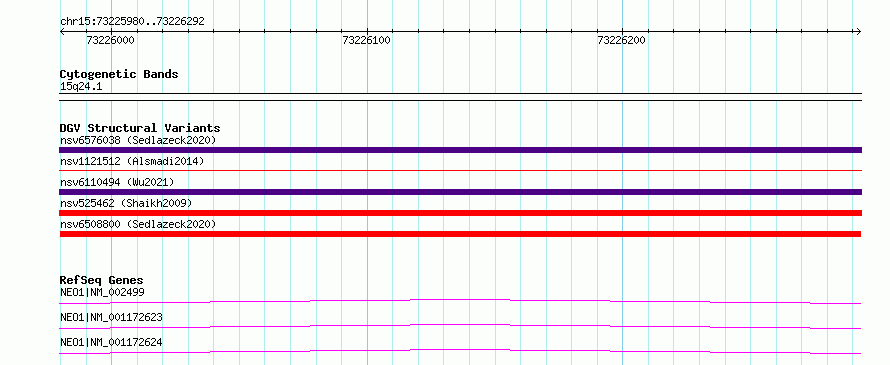Select the NEO1|NM_002499 magenta gene line
Image resolution: width=890 pixels, height=365 pixels.
pyautogui.click(x=460, y=301)
